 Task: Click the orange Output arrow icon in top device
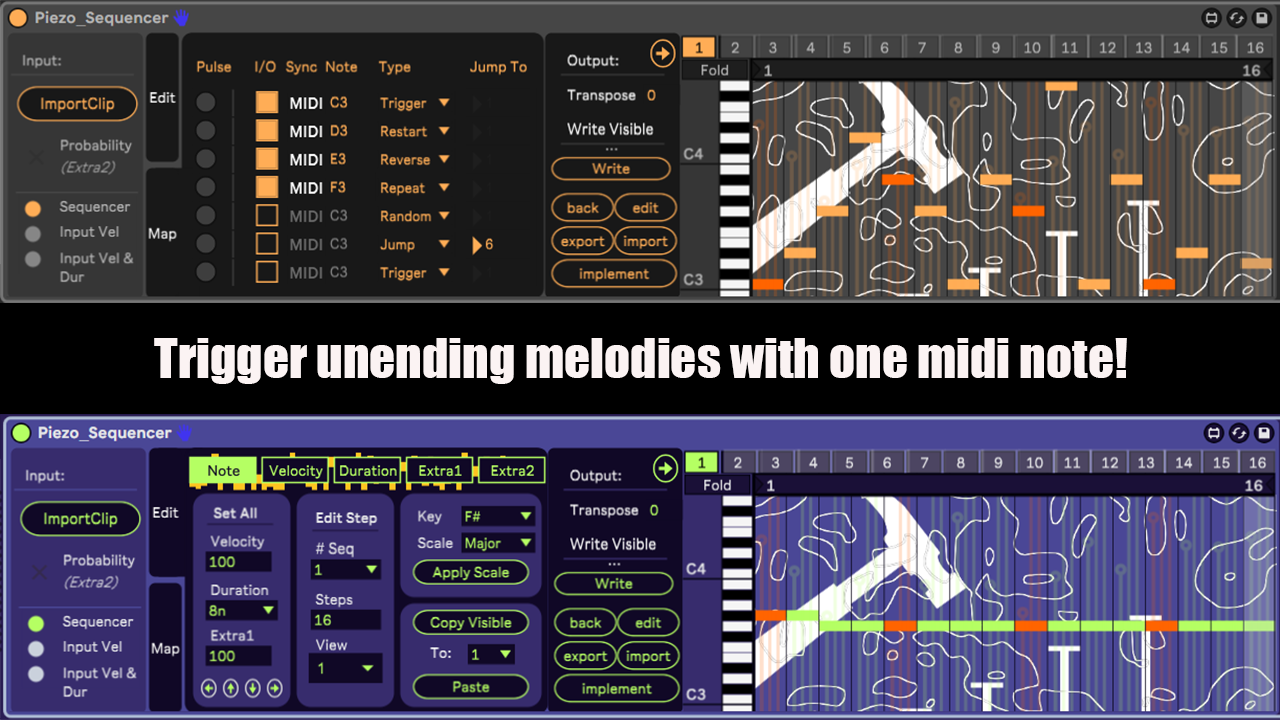[662, 54]
